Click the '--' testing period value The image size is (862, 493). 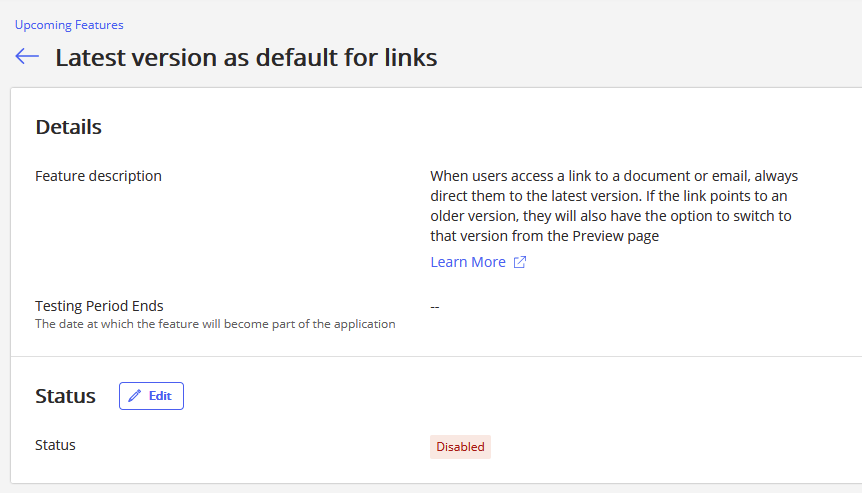pos(435,306)
